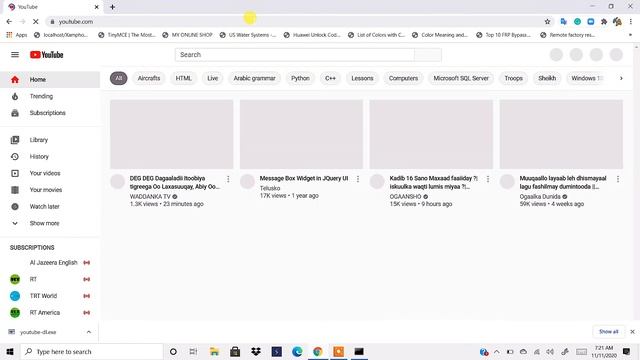This screenshot has width=640, height=360.
Task: Open Message Box Widget video thumbnail
Action: [301, 134]
